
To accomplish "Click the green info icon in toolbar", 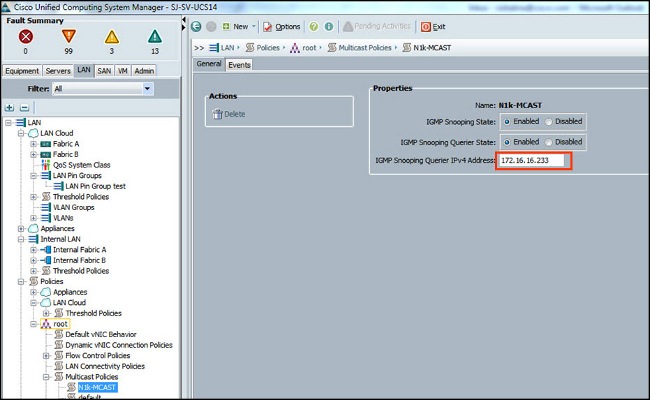I will pos(329,27).
